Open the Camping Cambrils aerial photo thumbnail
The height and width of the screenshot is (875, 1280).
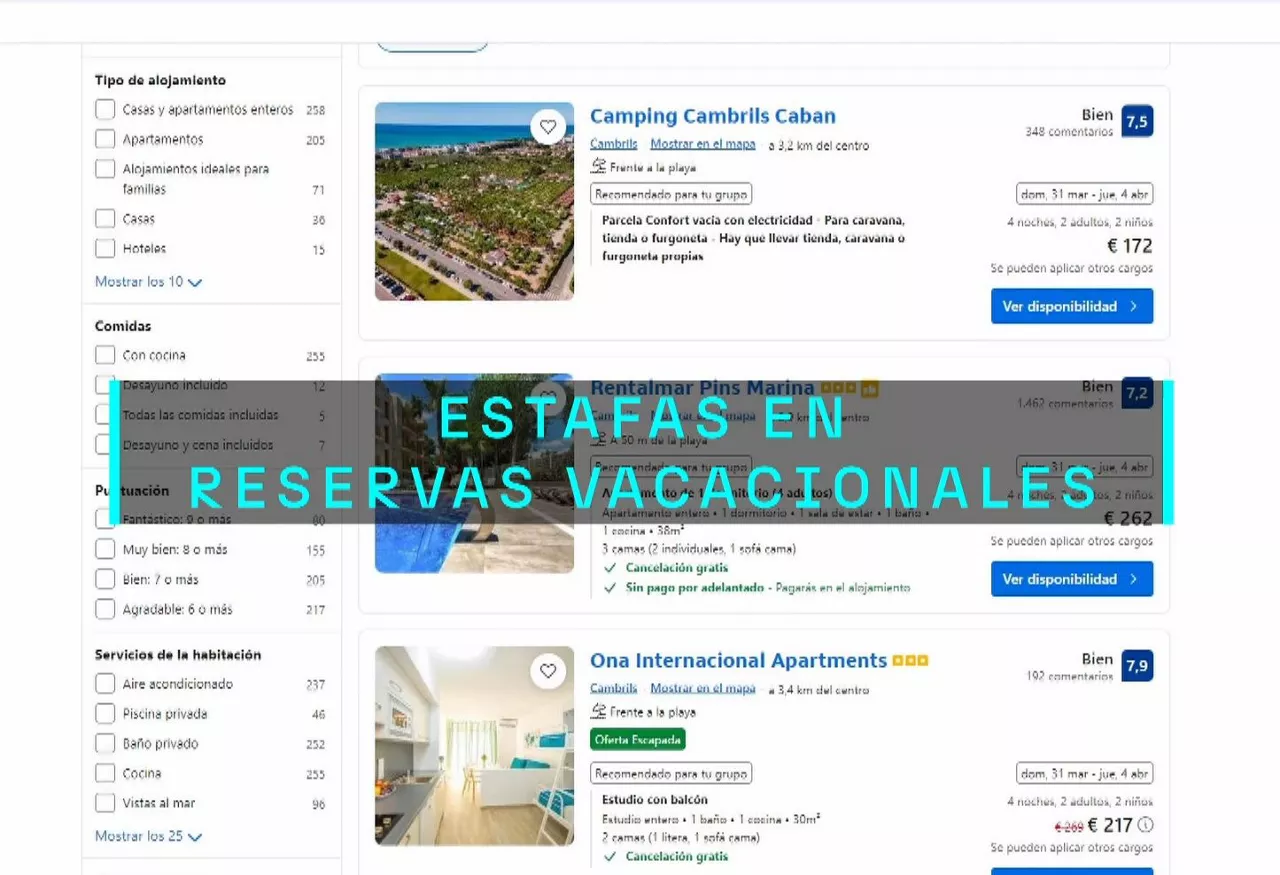tap(474, 201)
